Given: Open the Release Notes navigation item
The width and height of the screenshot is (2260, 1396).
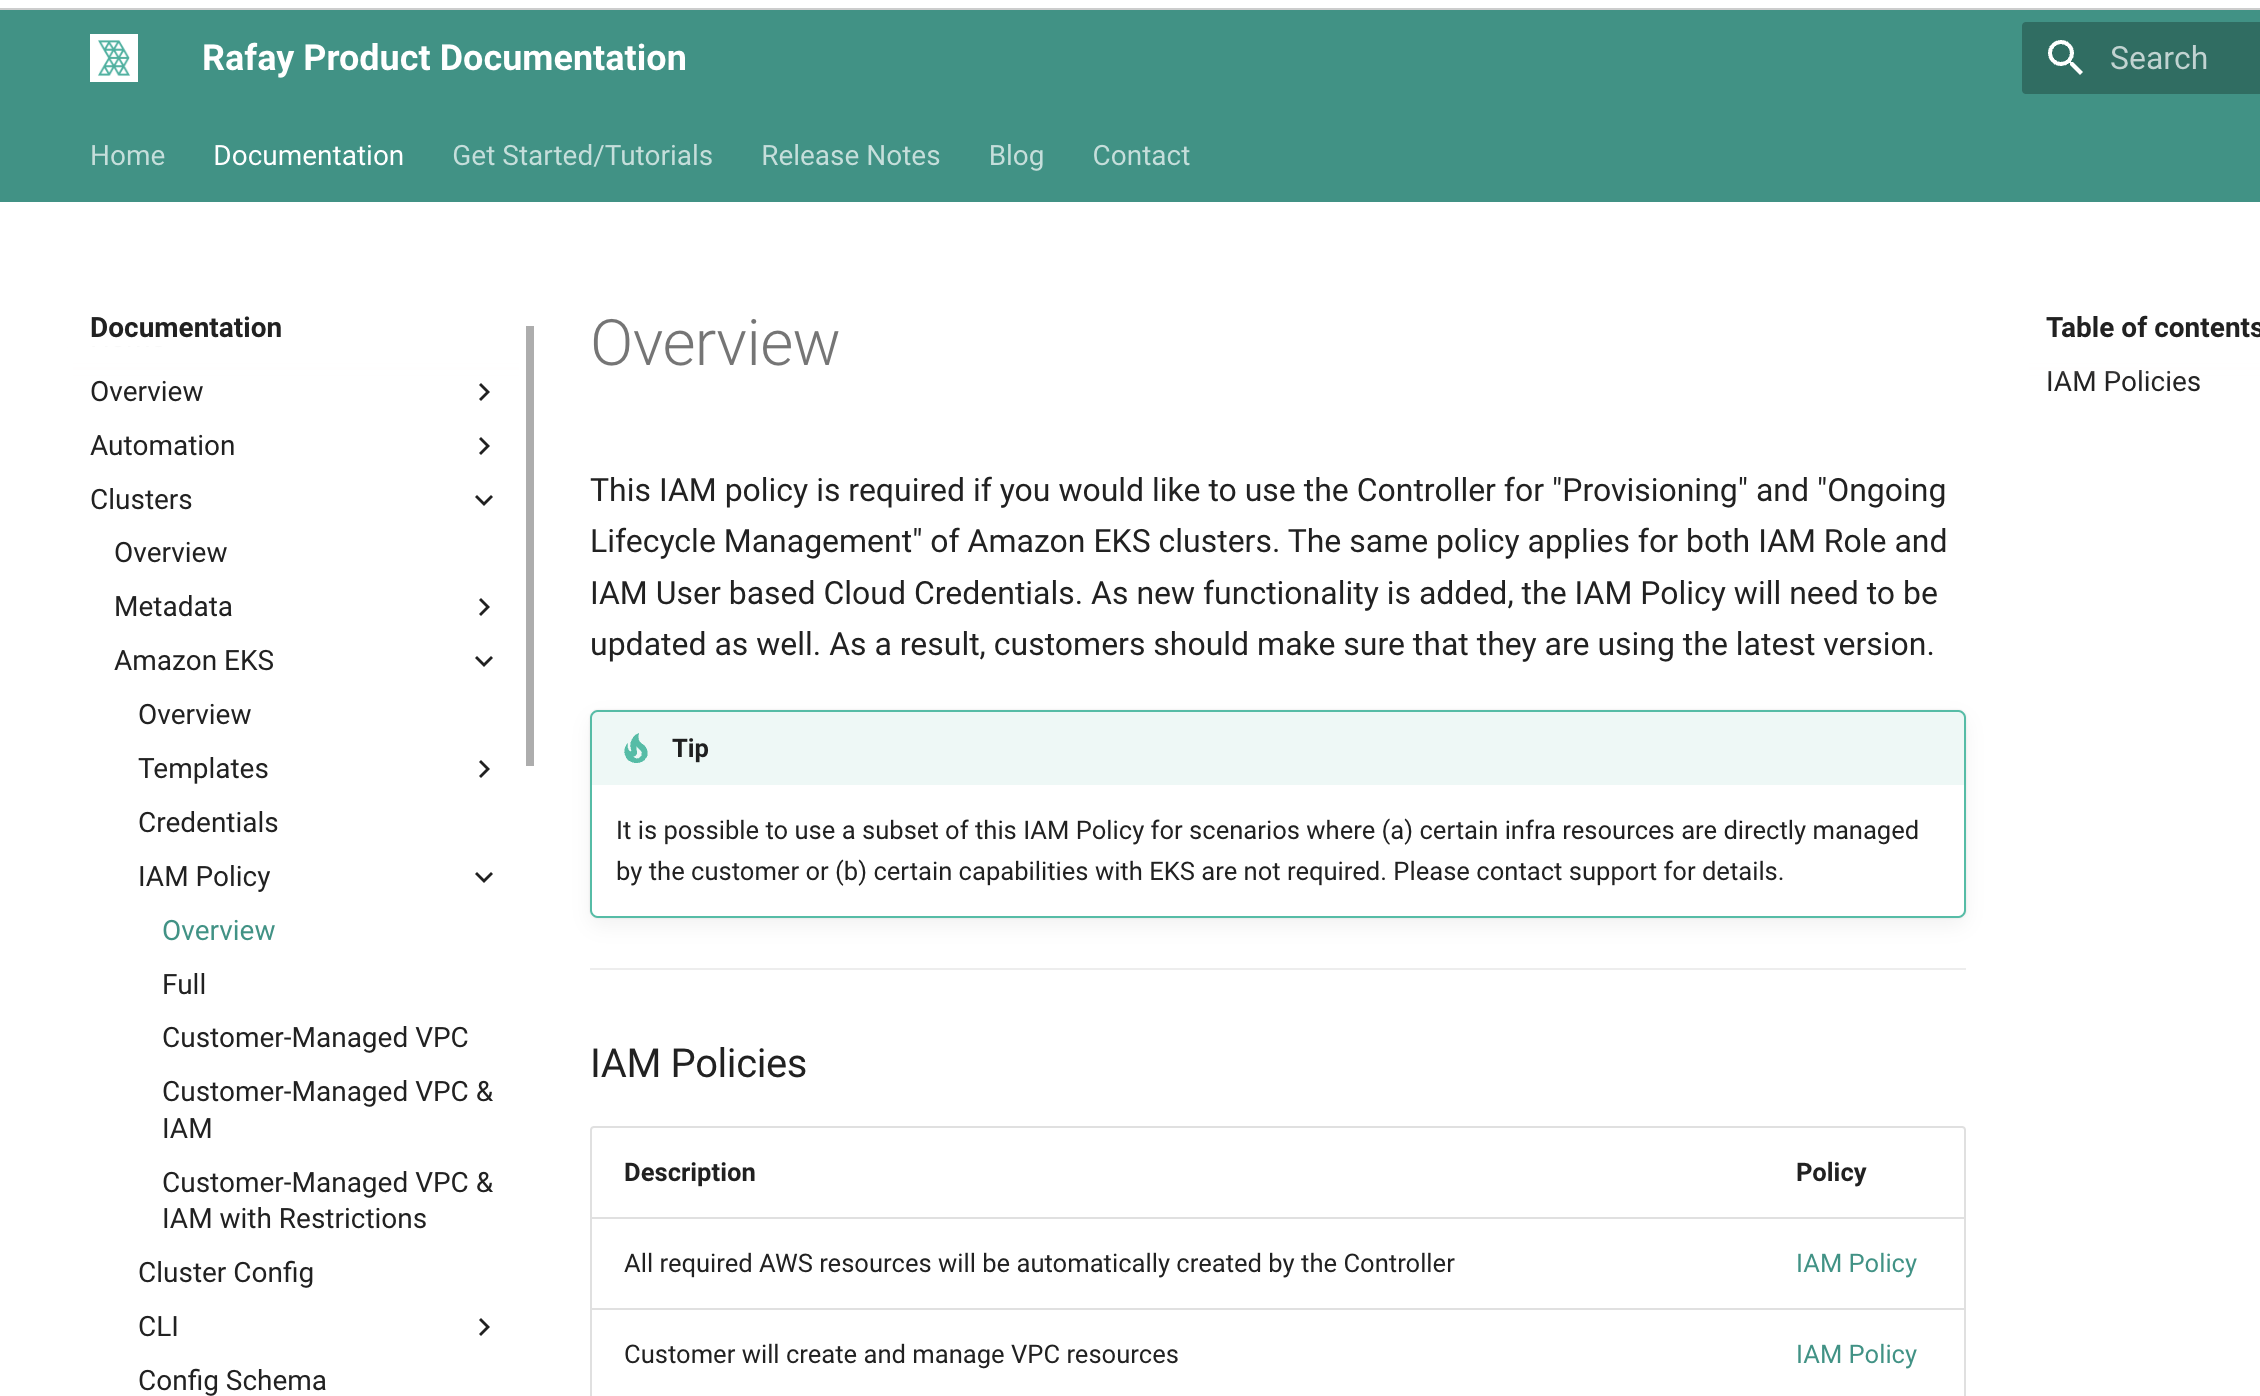Looking at the screenshot, I should (x=851, y=155).
